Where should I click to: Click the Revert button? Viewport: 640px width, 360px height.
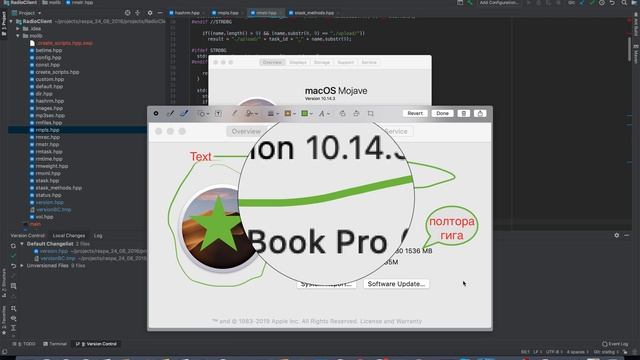click(x=415, y=113)
